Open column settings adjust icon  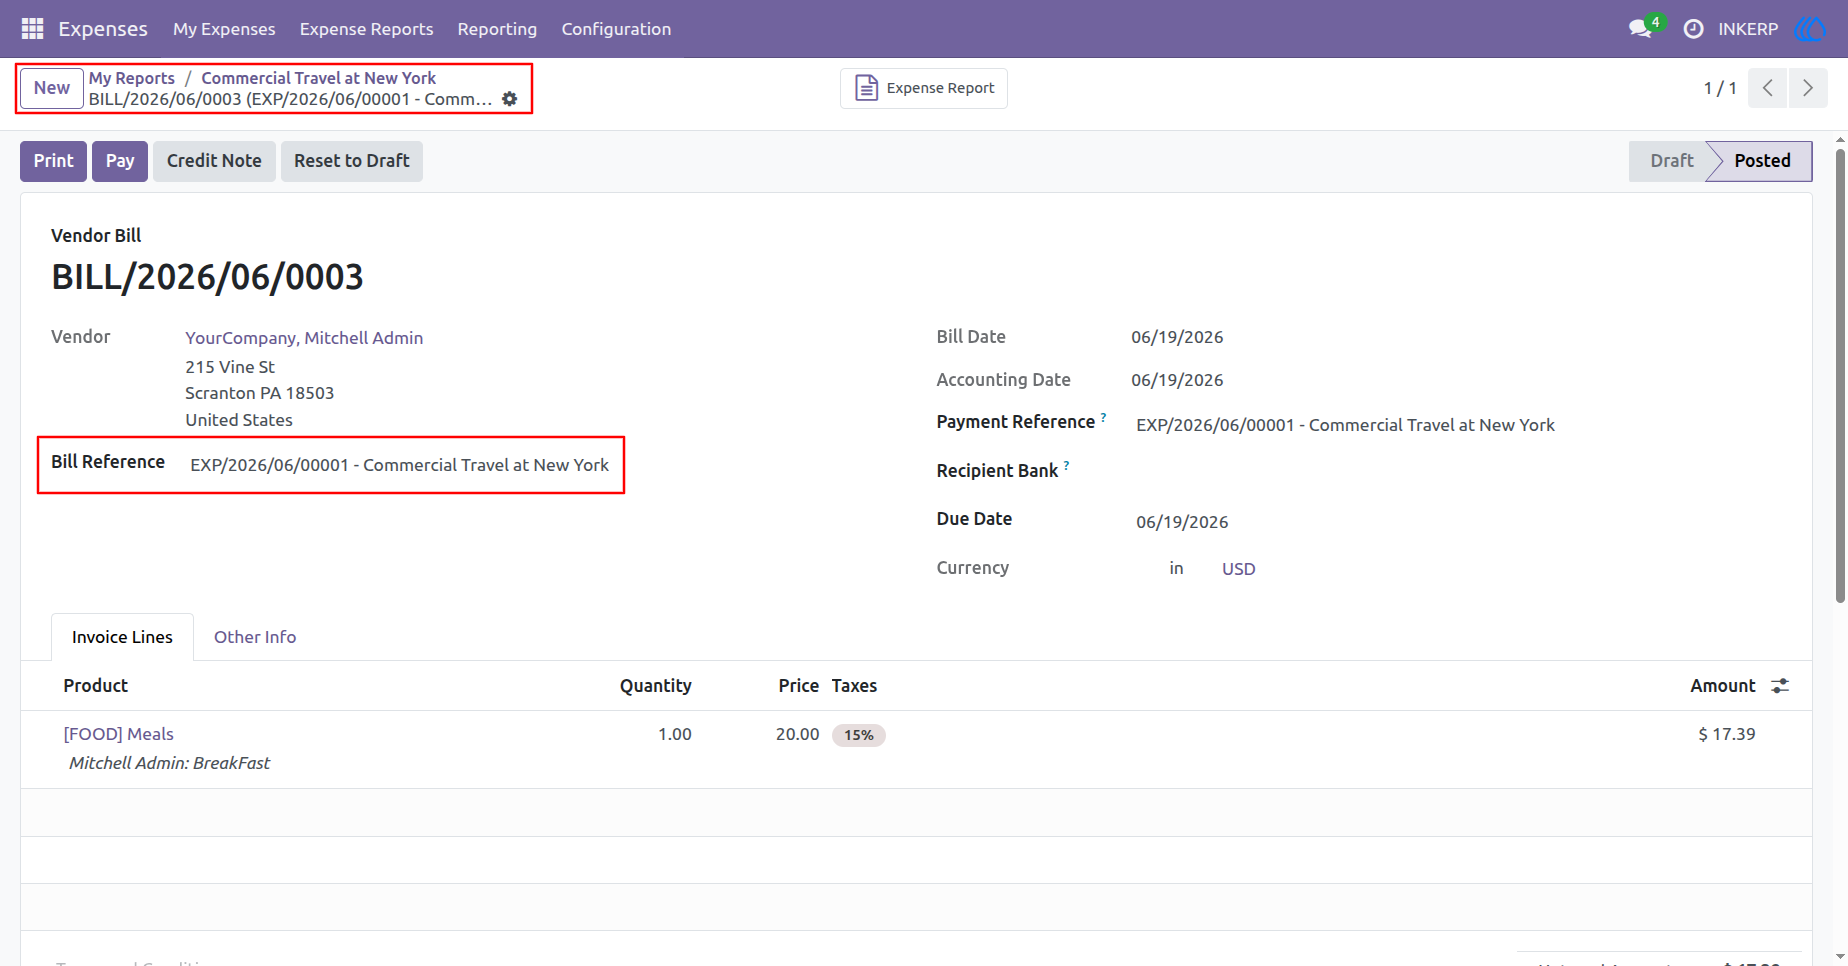[1780, 686]
